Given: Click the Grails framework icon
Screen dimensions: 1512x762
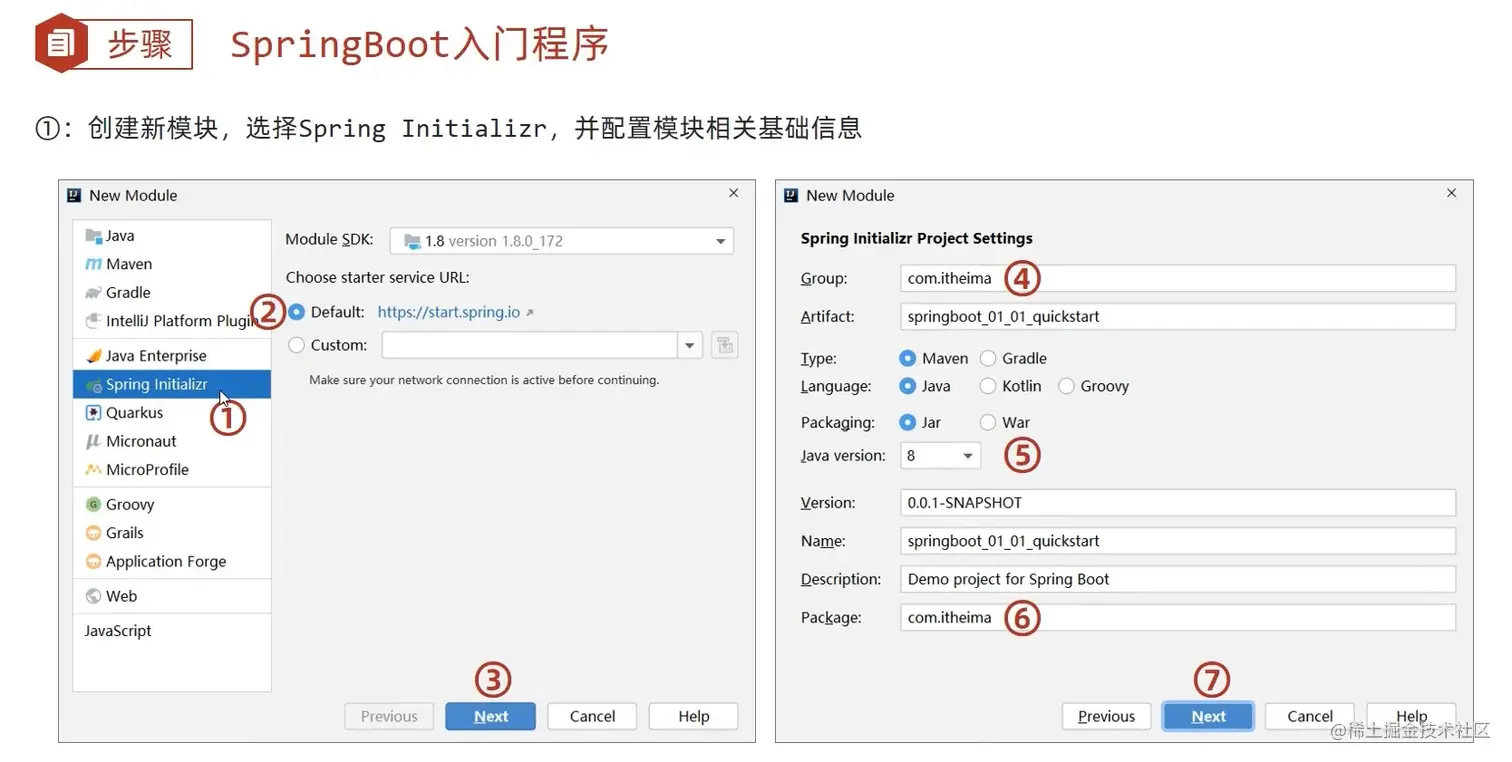Looking at the screenshot, I should [x=94, y=532].
